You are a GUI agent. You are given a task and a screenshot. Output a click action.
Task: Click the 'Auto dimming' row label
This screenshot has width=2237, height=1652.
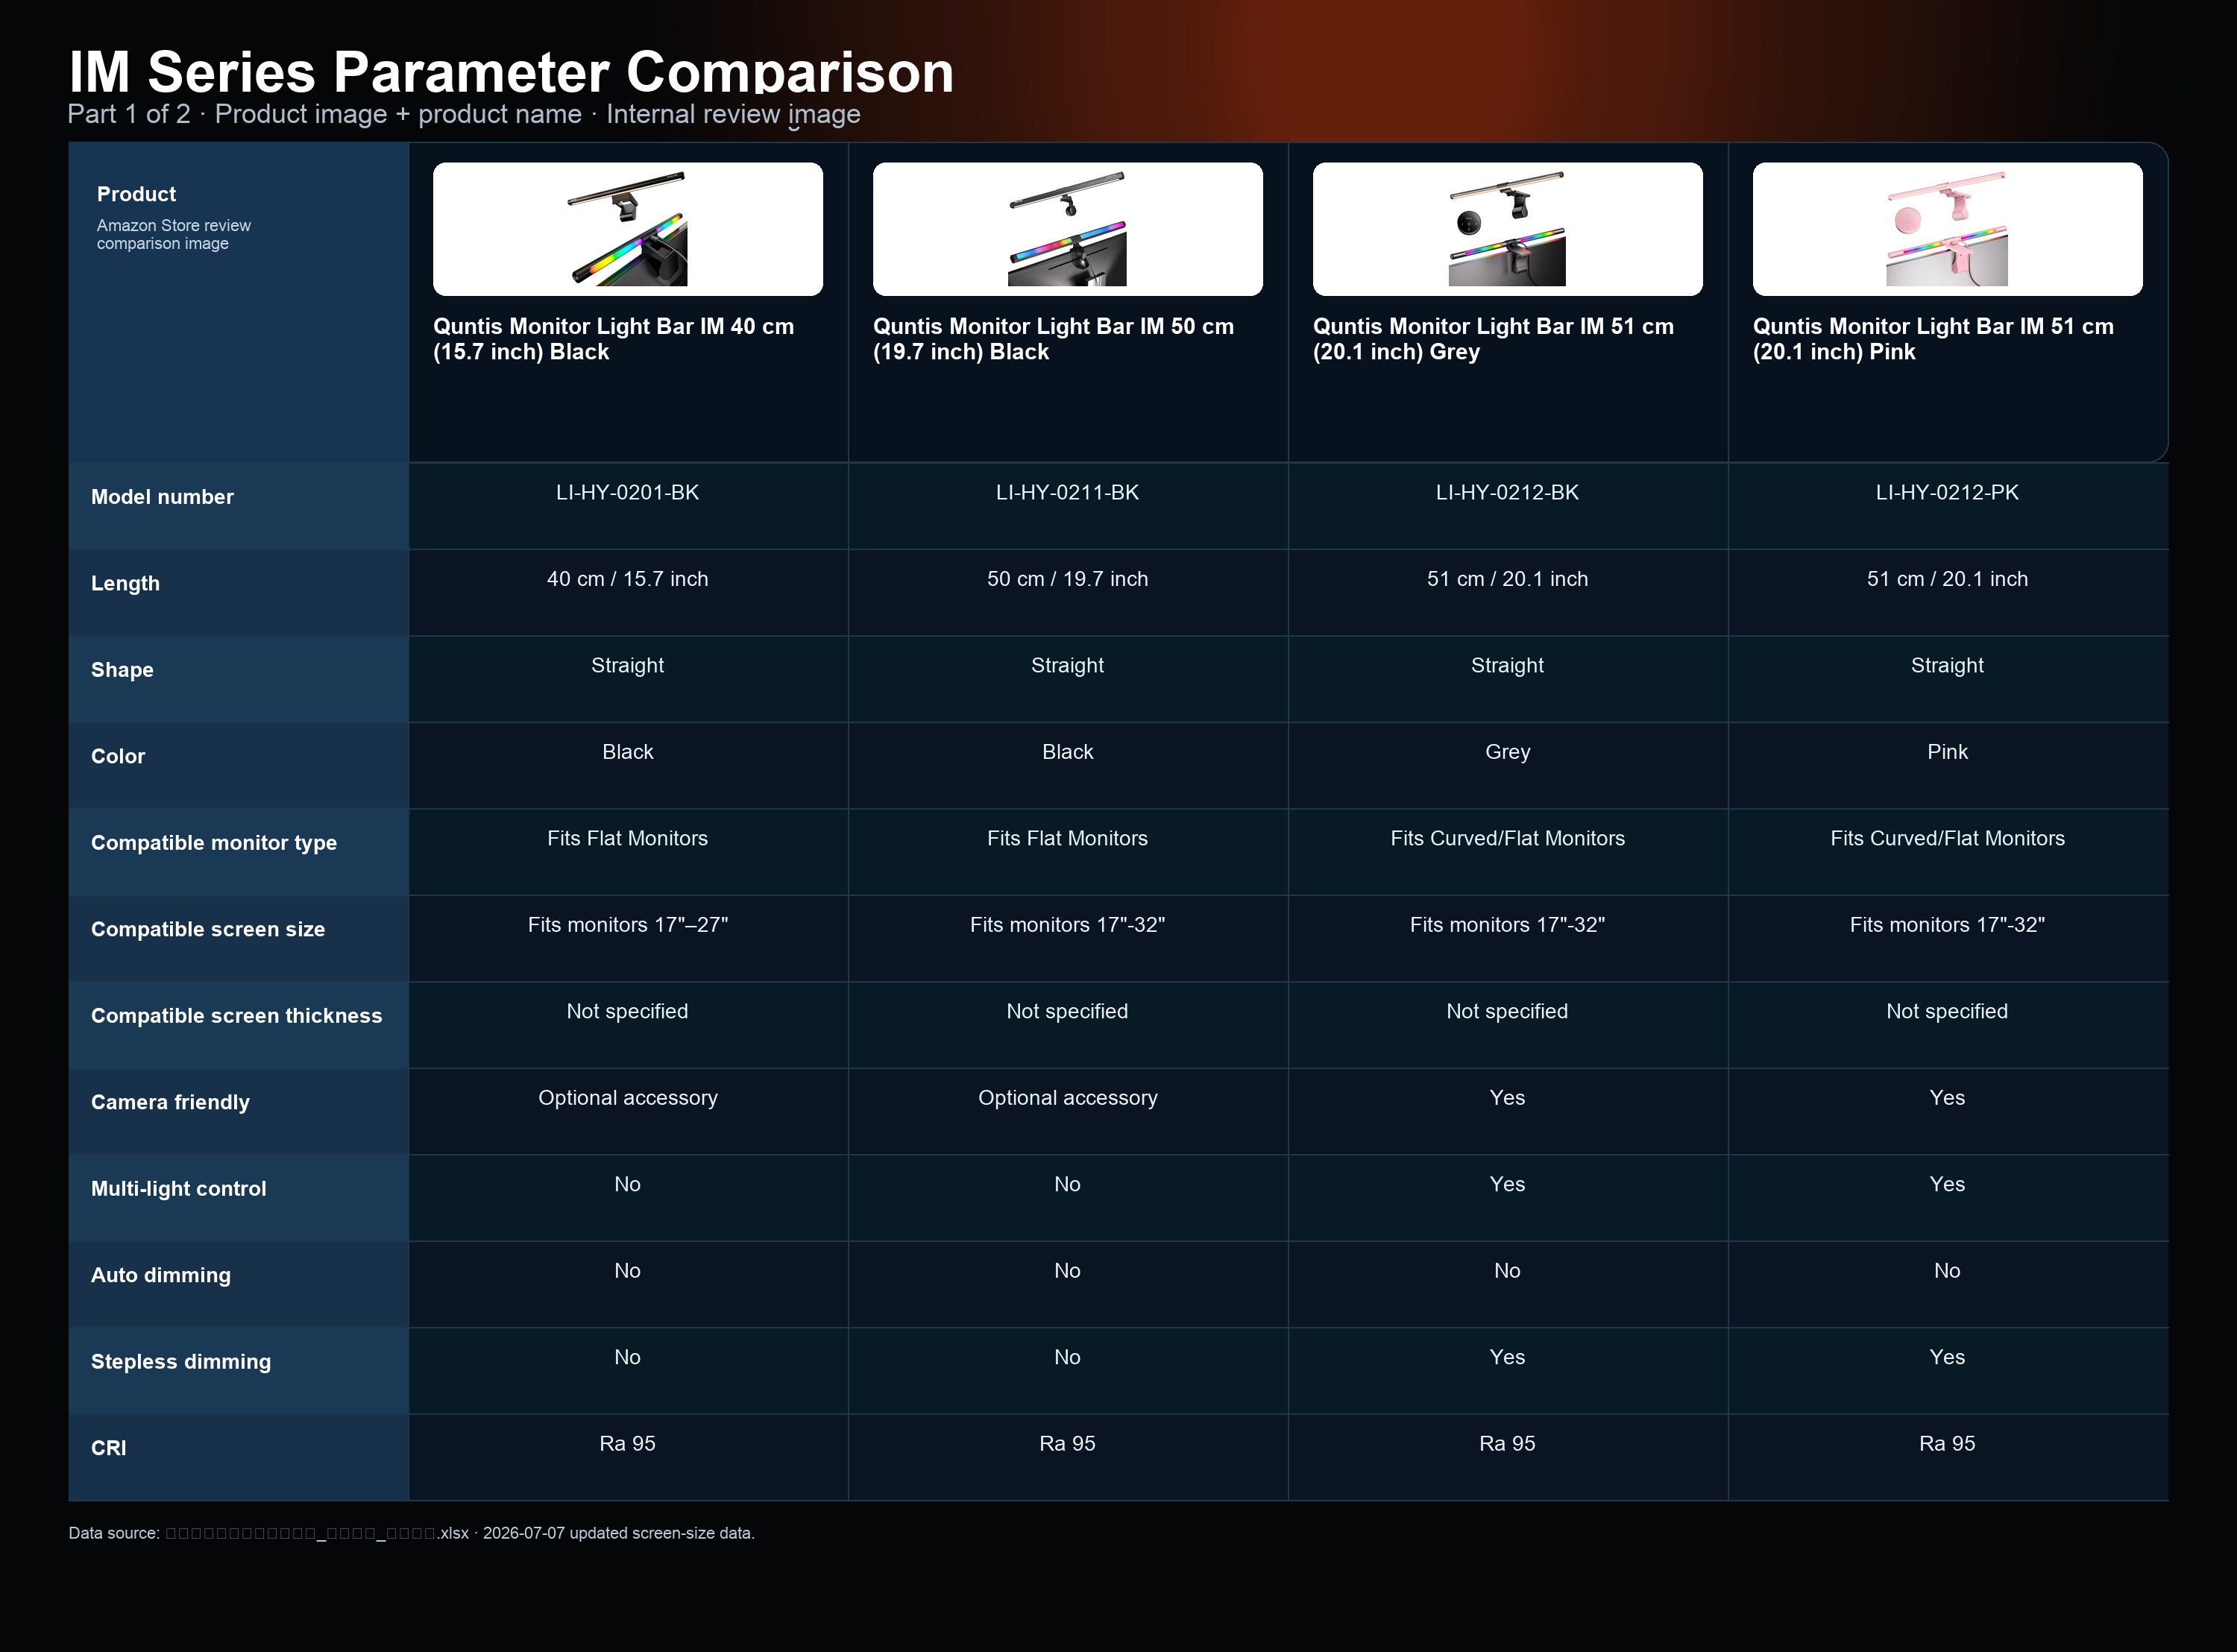click(x=160, y=1275)
